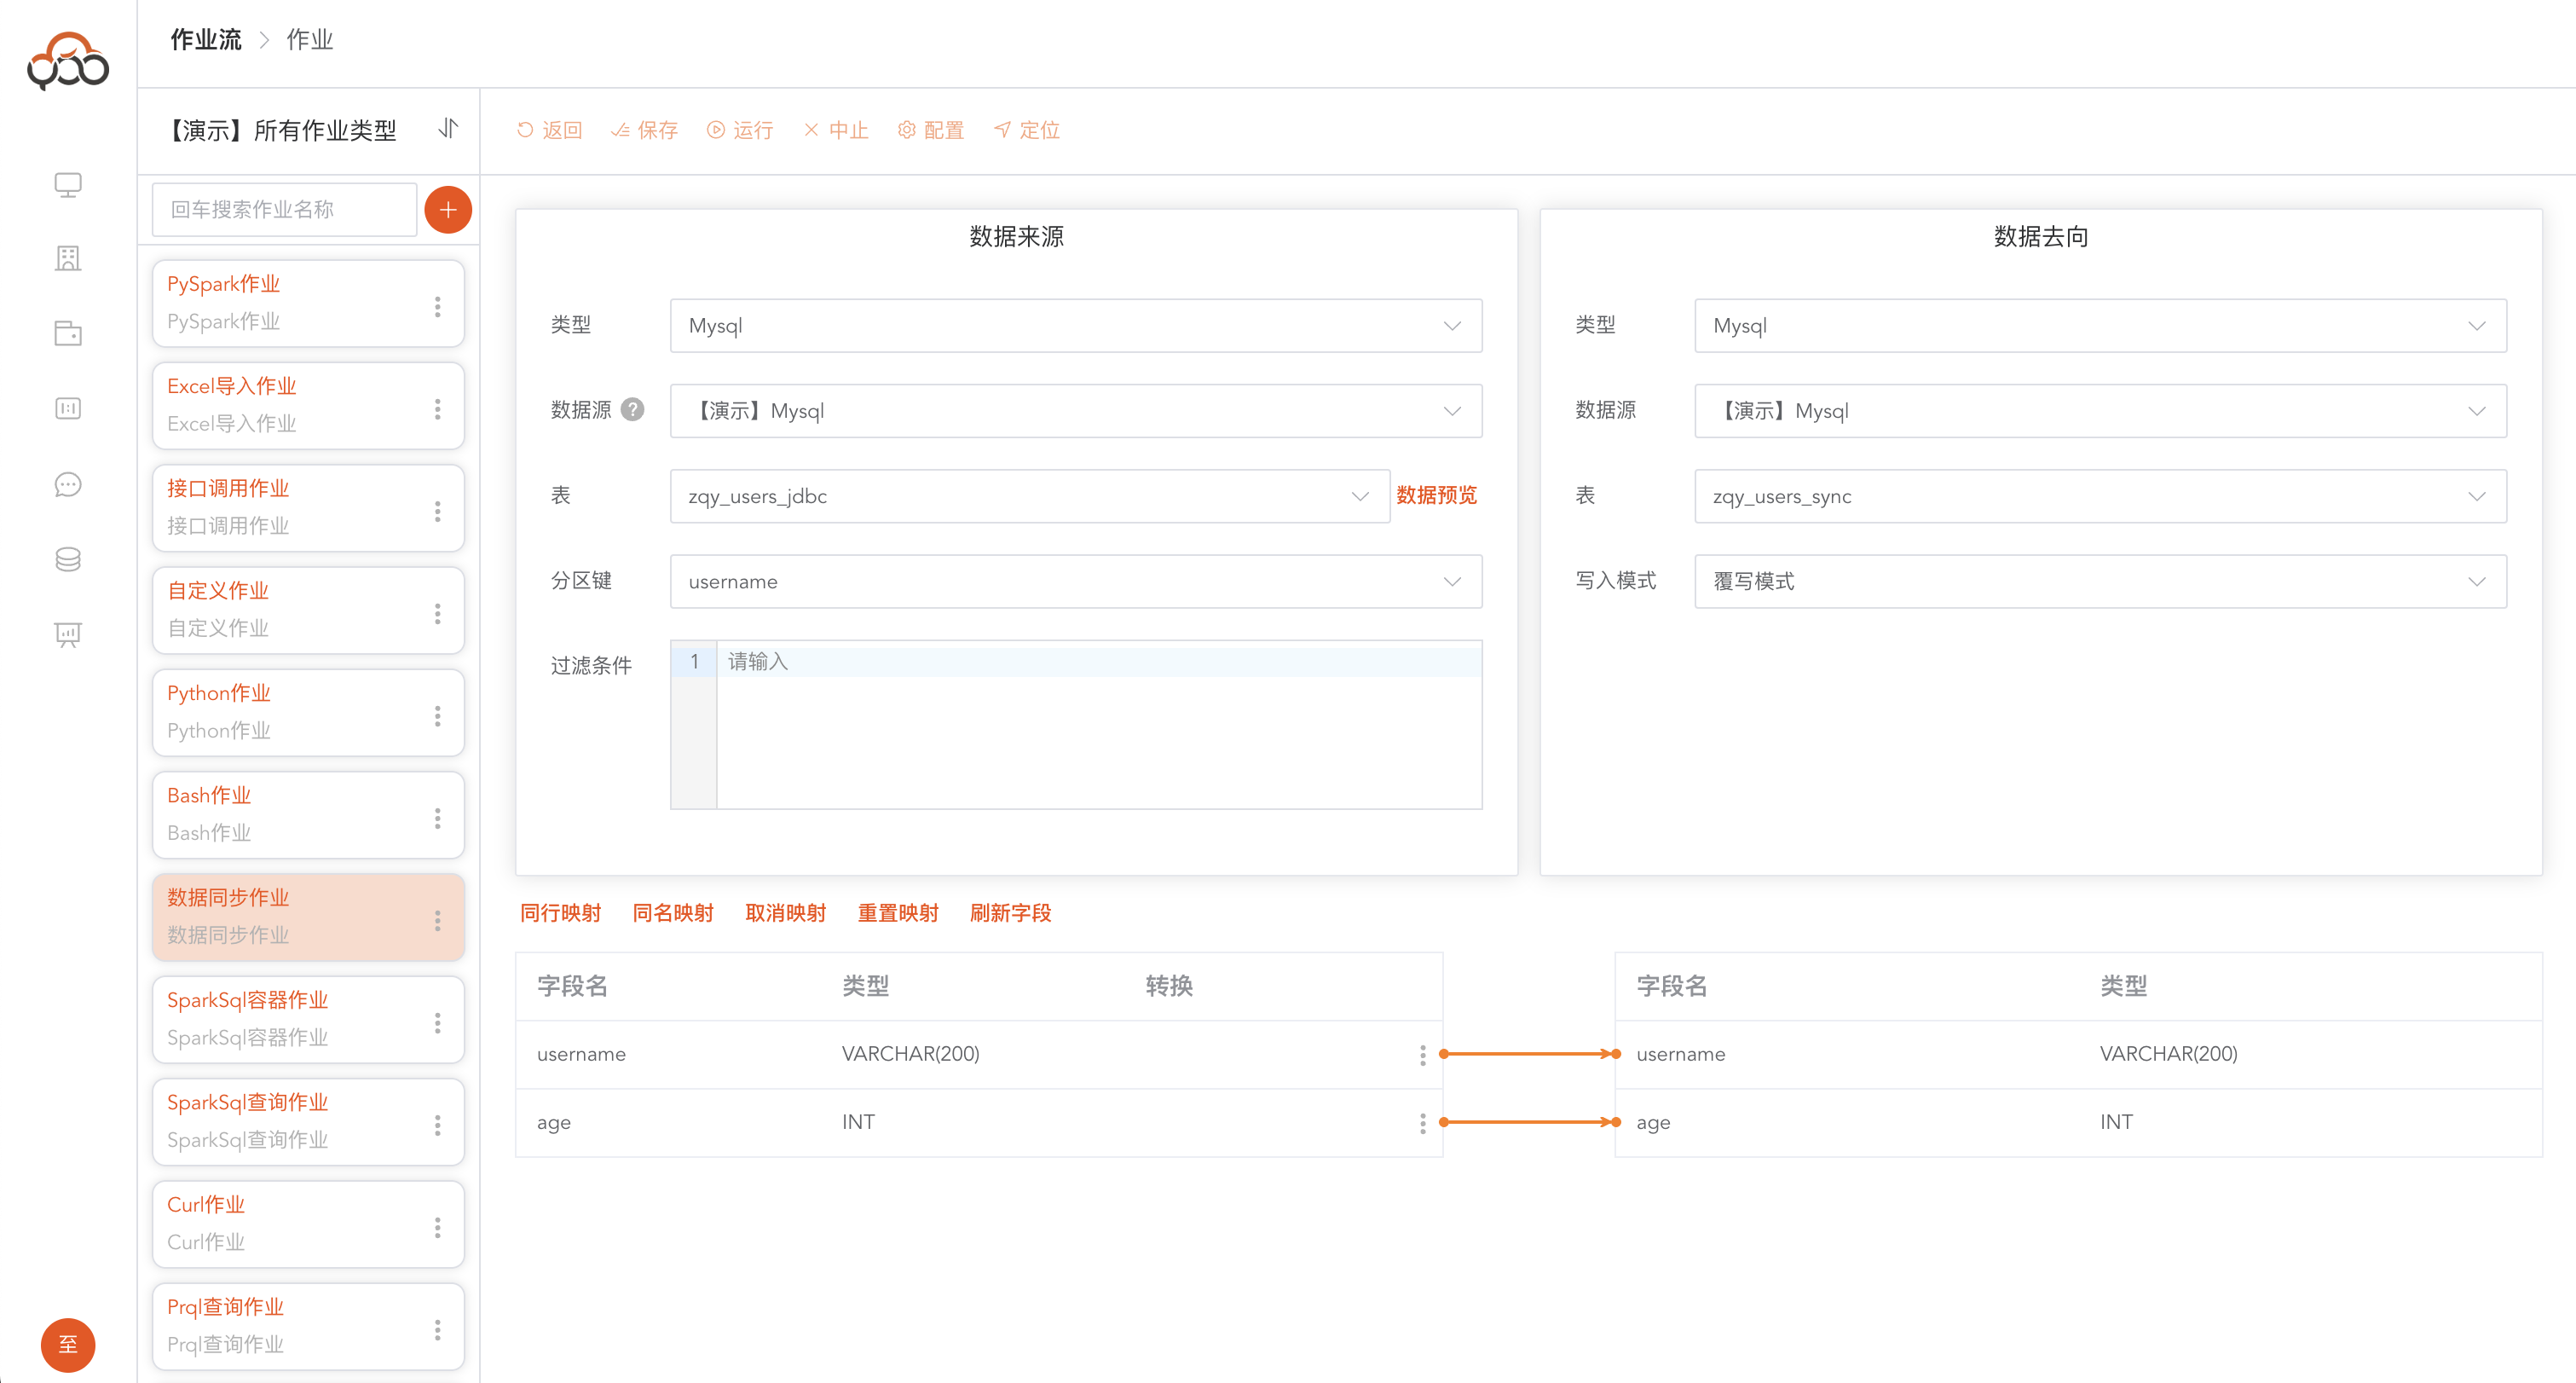Open more options for SparkSql查询作业
The image size is (2576, 1383).
pos(437,1125)
